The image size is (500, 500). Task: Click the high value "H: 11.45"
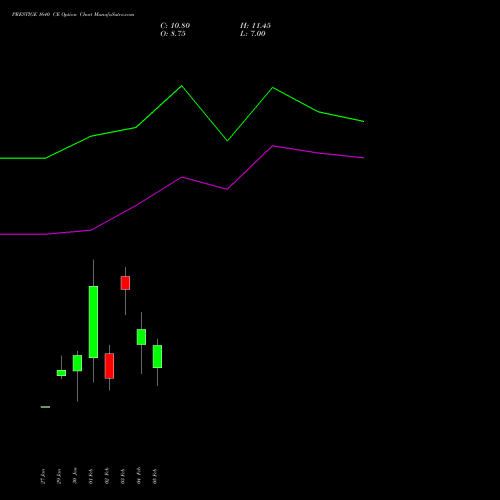255,26
